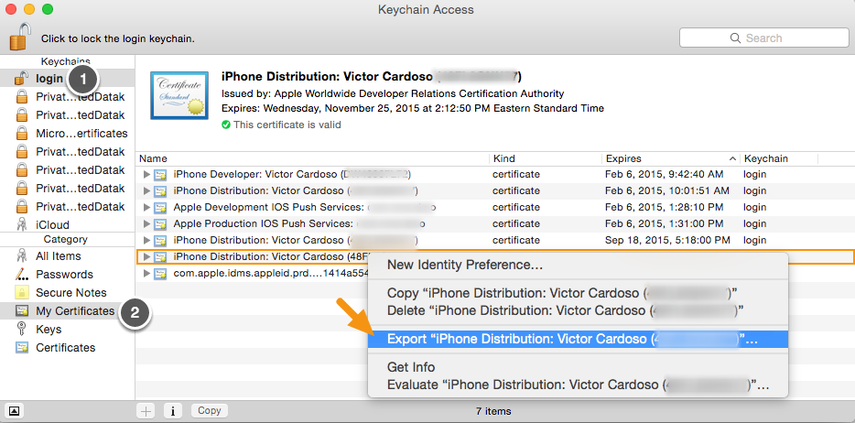
Task: Open the Secure Notes category
Action: coord(70,292)
